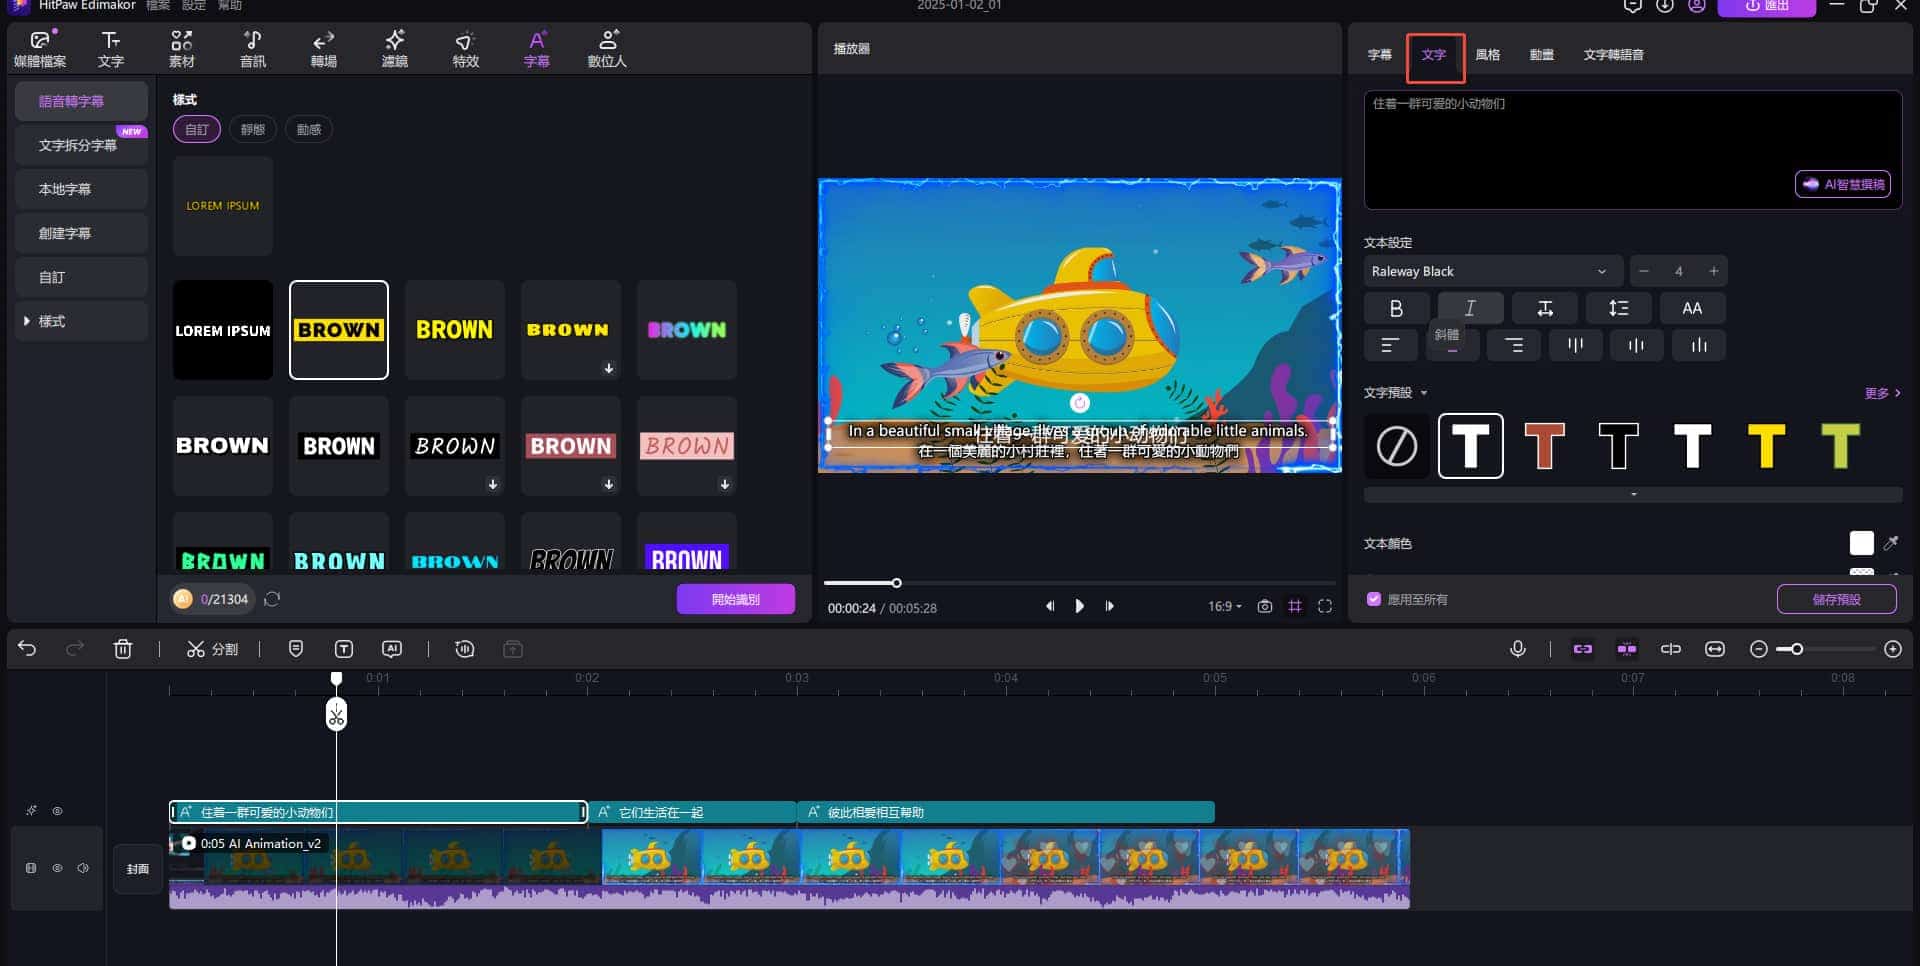Screen dimensions: 1920x966
Task: Click the 儲存預設 button
Action: [1836, 598]
